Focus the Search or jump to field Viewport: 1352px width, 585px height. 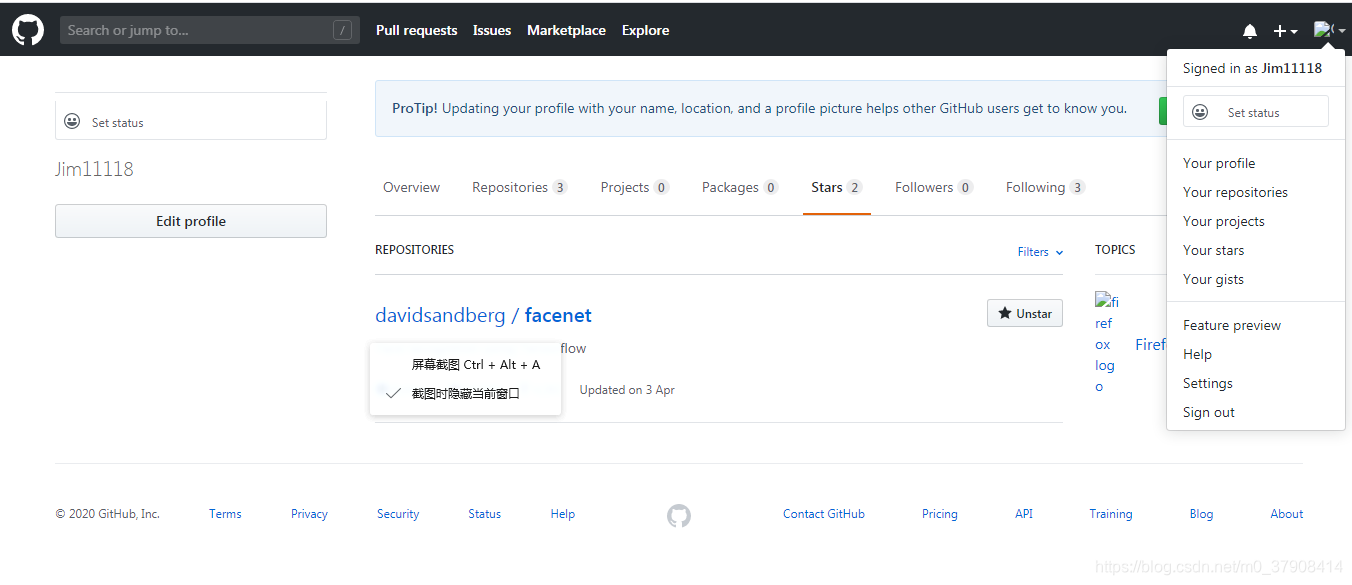(x=209, y=30)
